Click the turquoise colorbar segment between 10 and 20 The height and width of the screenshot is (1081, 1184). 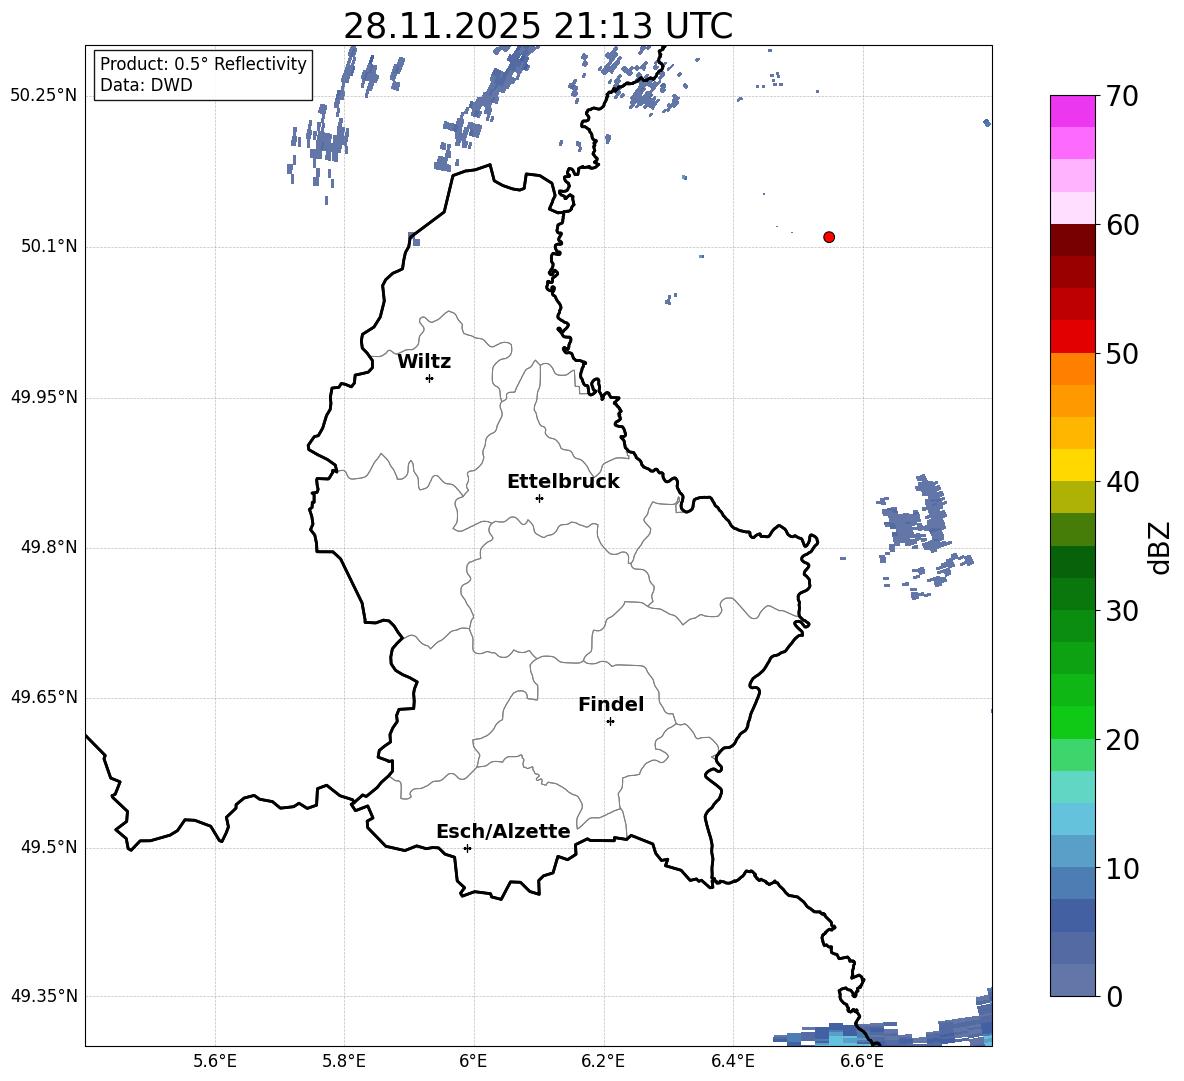point(1073,787)
